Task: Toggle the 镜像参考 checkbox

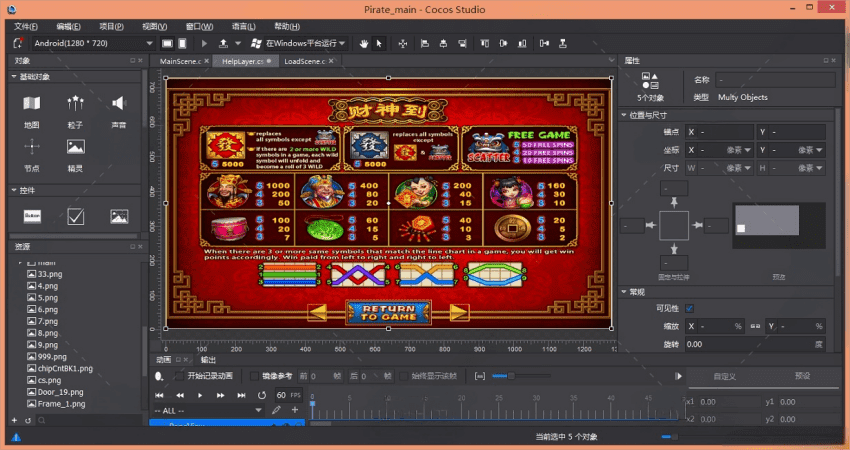Action: pos(253,376)
